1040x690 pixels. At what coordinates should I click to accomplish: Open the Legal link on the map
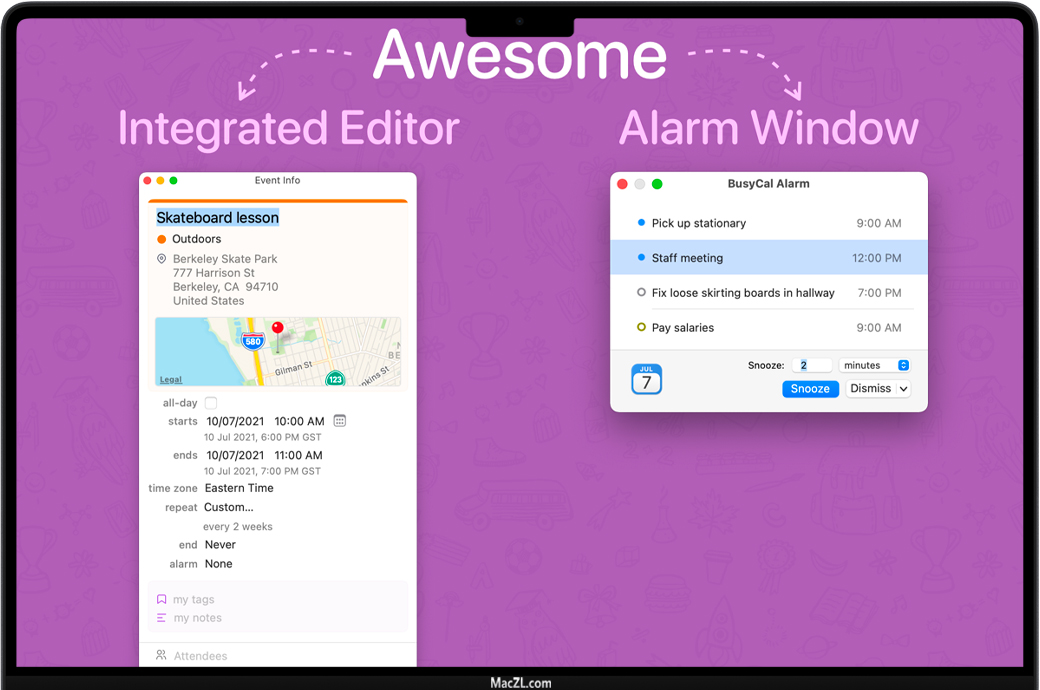171,380
